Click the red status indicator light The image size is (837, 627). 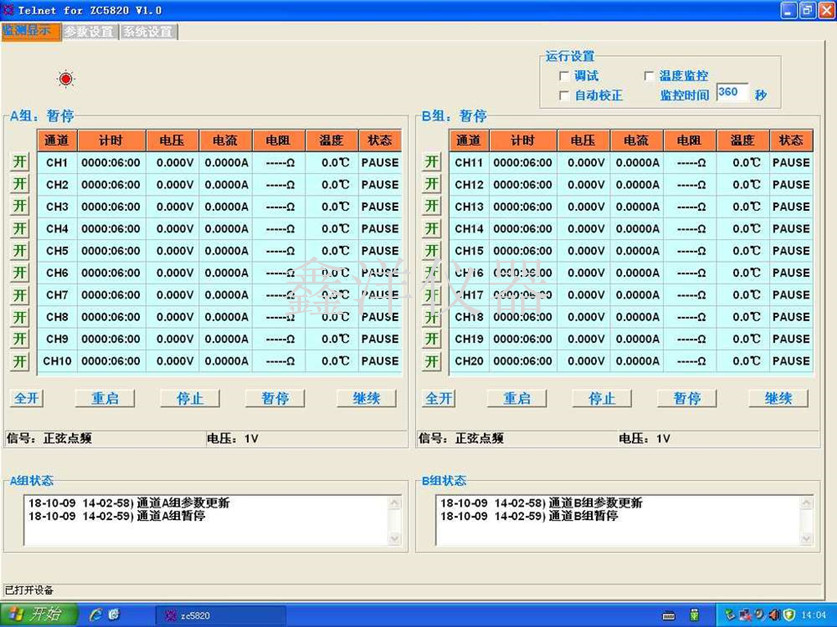point(66,79)
